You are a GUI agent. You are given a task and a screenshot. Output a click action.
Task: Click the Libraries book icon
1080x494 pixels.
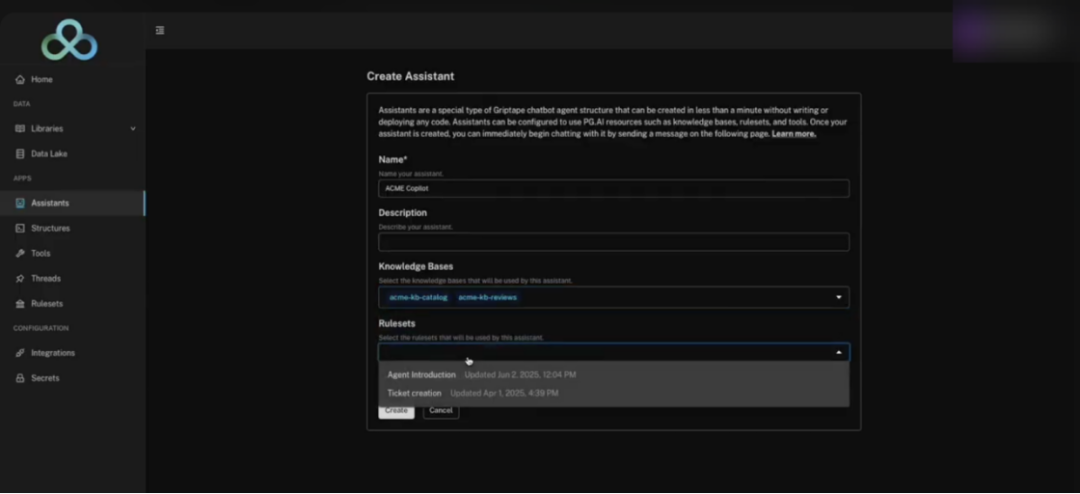[x=20, y=129]
